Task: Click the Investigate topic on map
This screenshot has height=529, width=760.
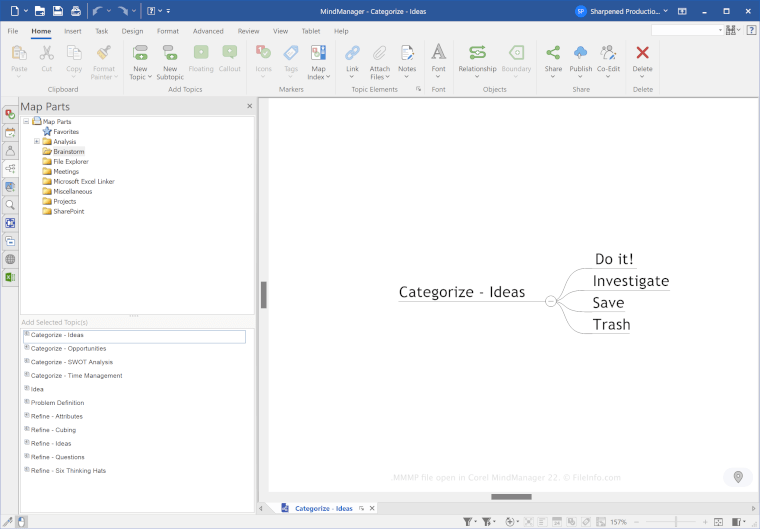Action: pyautogui.click(x=630, y=281)
